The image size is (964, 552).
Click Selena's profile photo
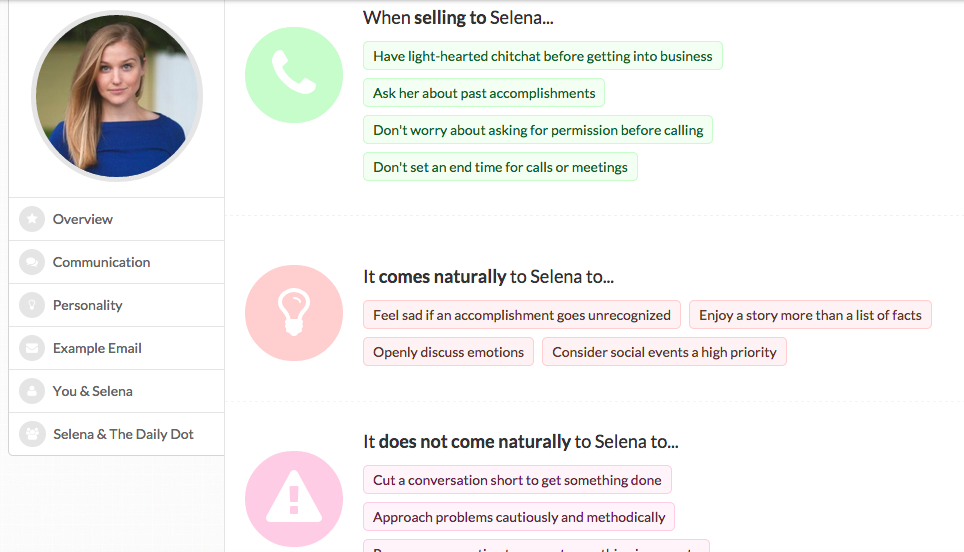117,97
